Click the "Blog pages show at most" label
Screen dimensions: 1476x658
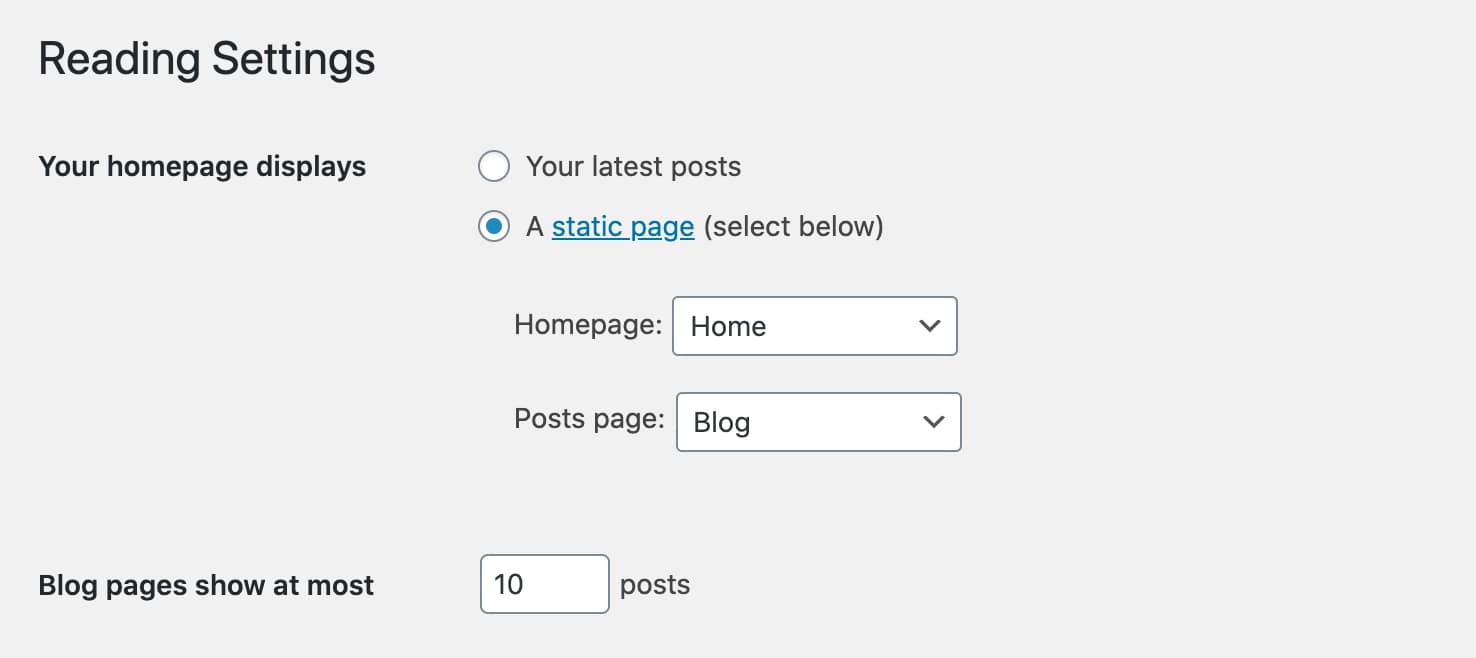click(x=205, y=585)
